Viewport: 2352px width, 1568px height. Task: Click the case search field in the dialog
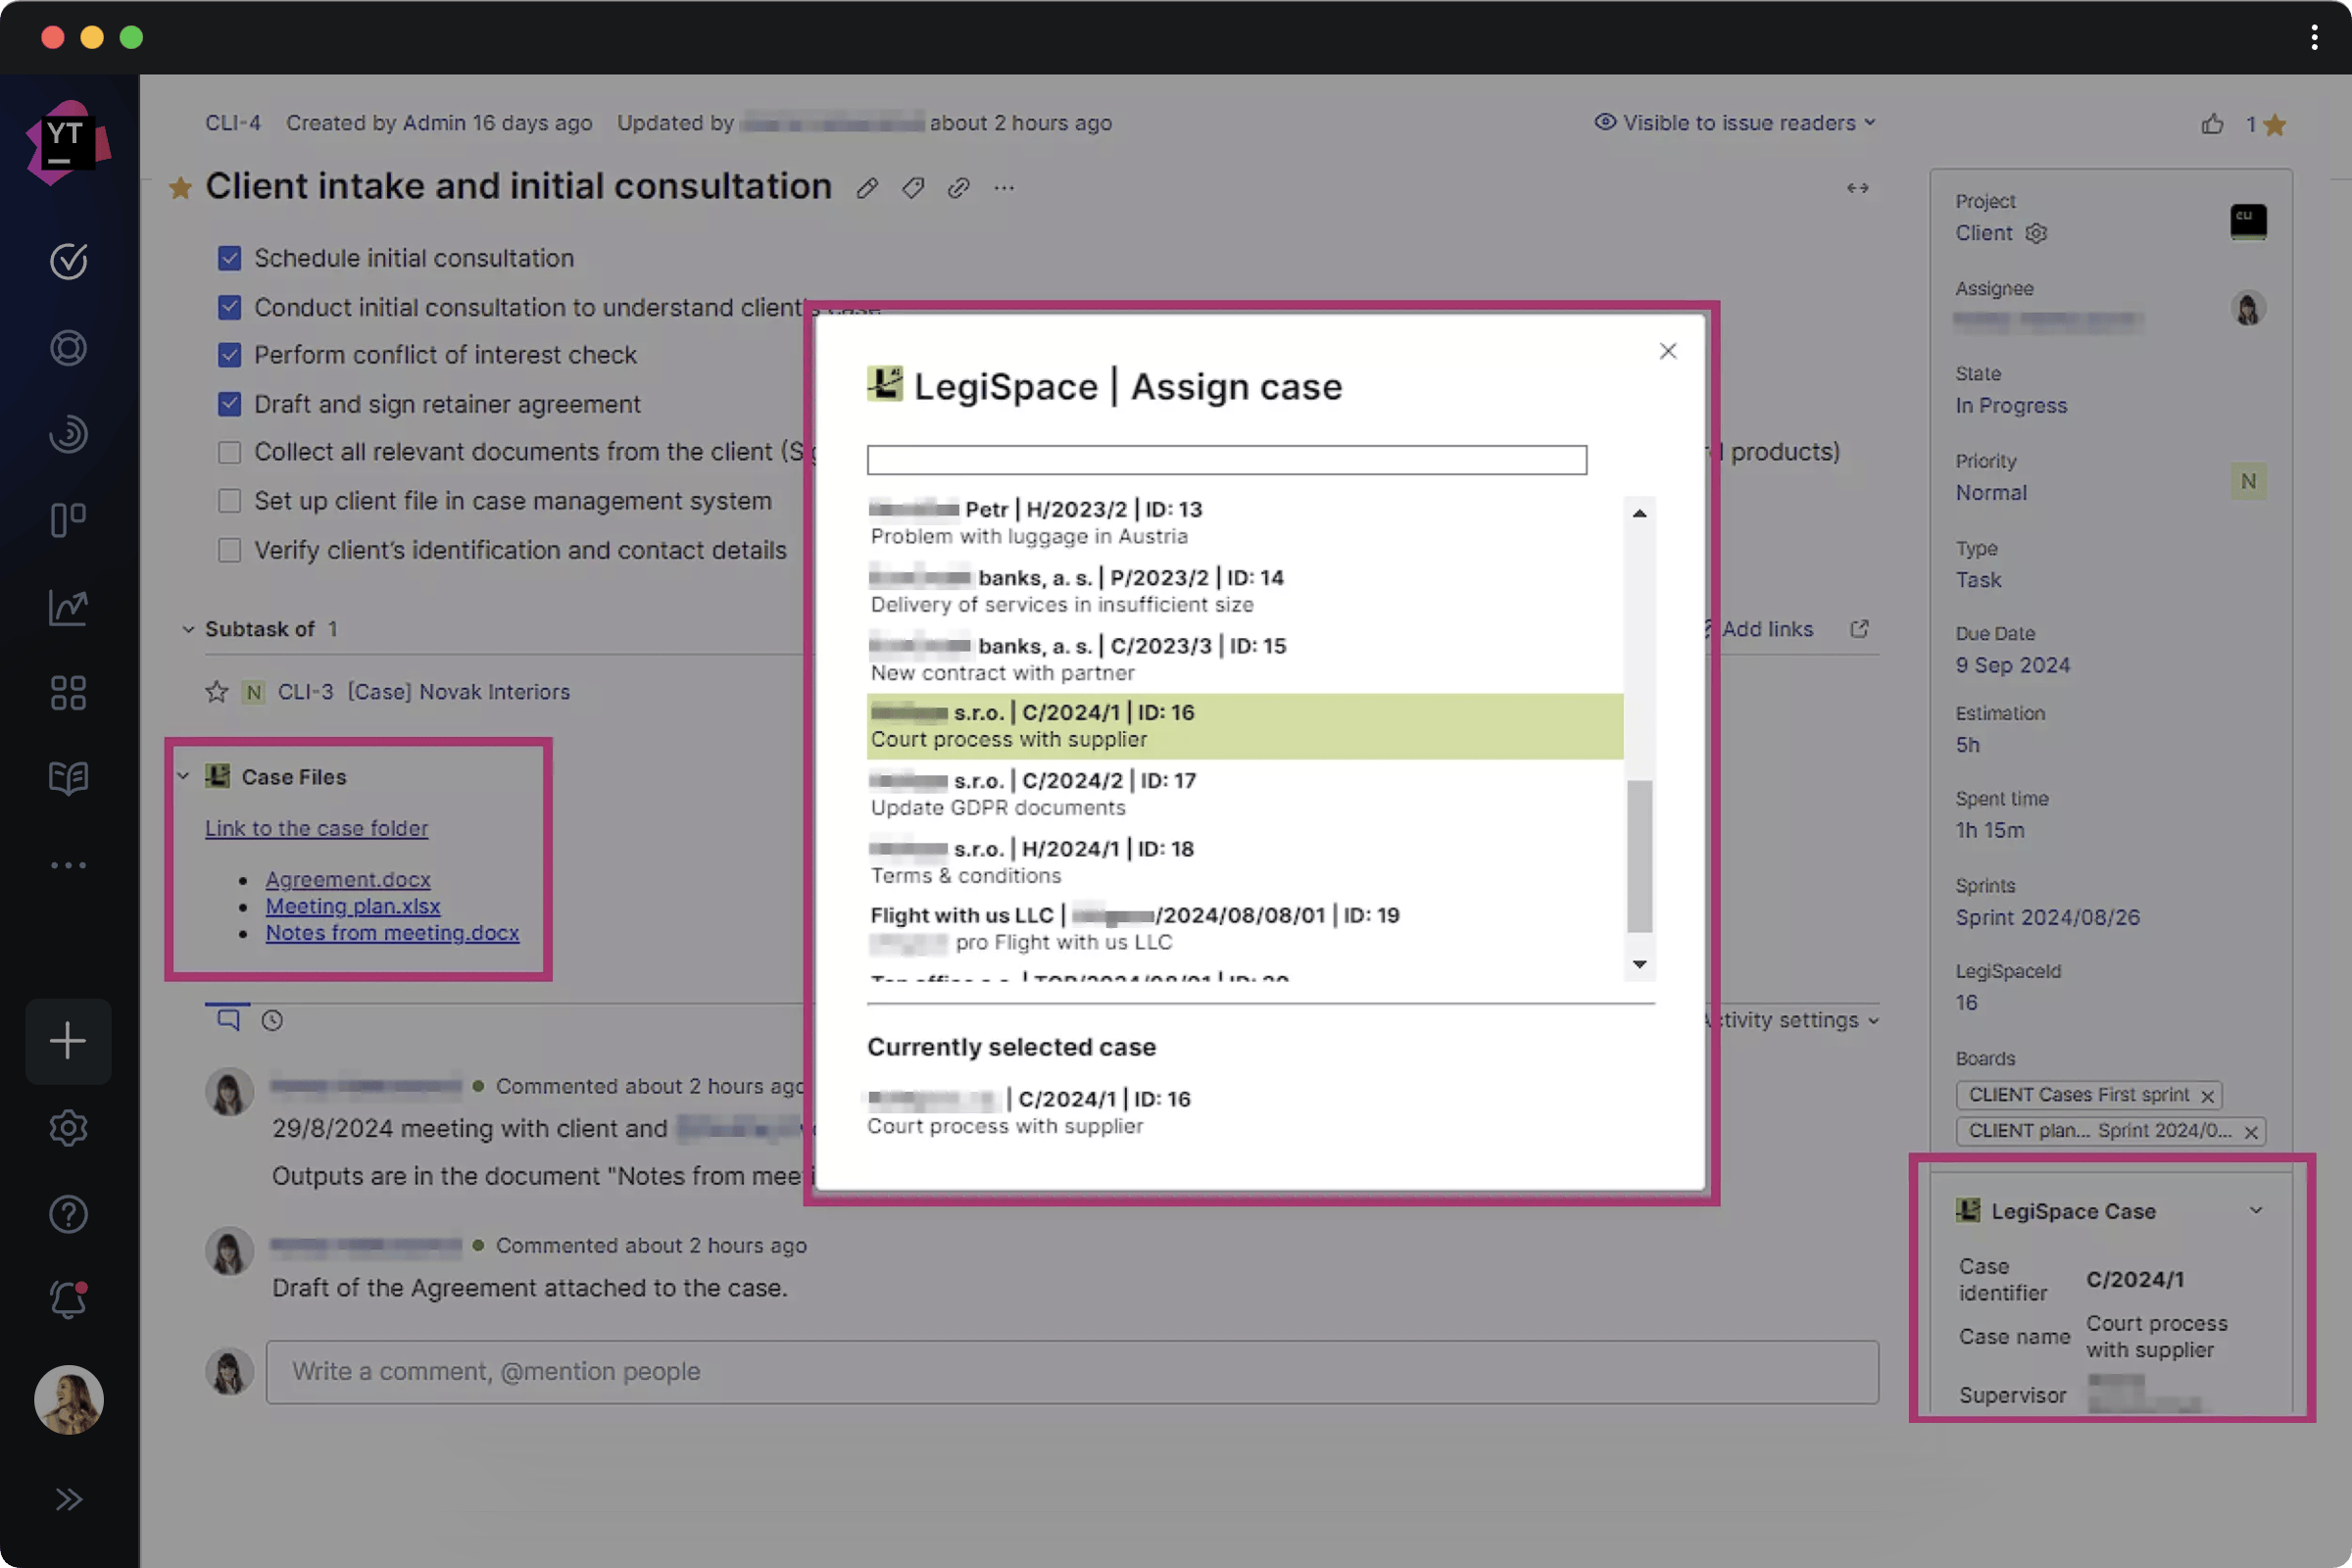tap(1226, 460)
